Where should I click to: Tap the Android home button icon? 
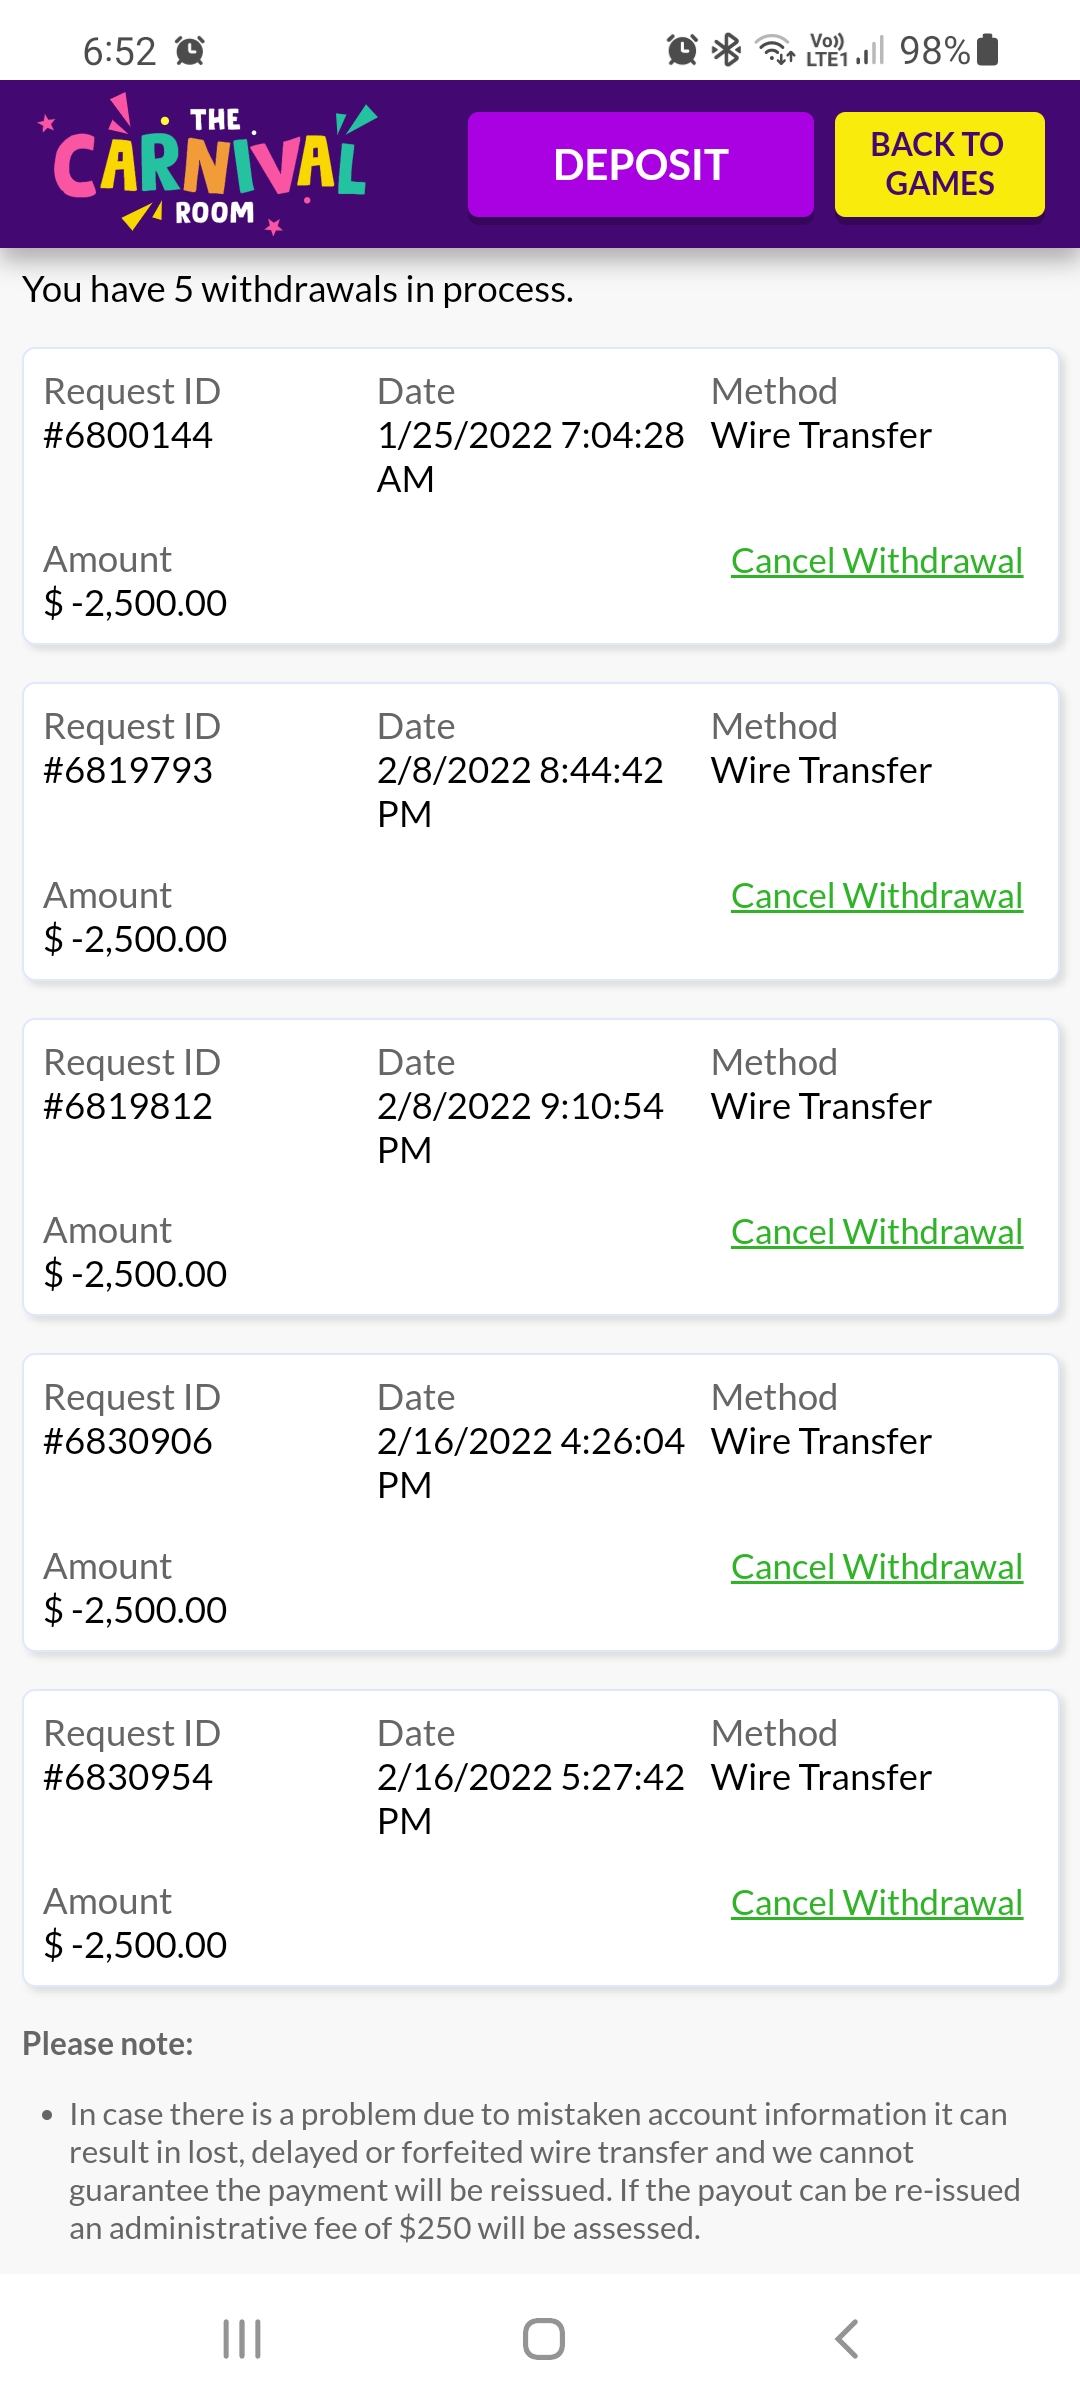[x=543, y=2339]
